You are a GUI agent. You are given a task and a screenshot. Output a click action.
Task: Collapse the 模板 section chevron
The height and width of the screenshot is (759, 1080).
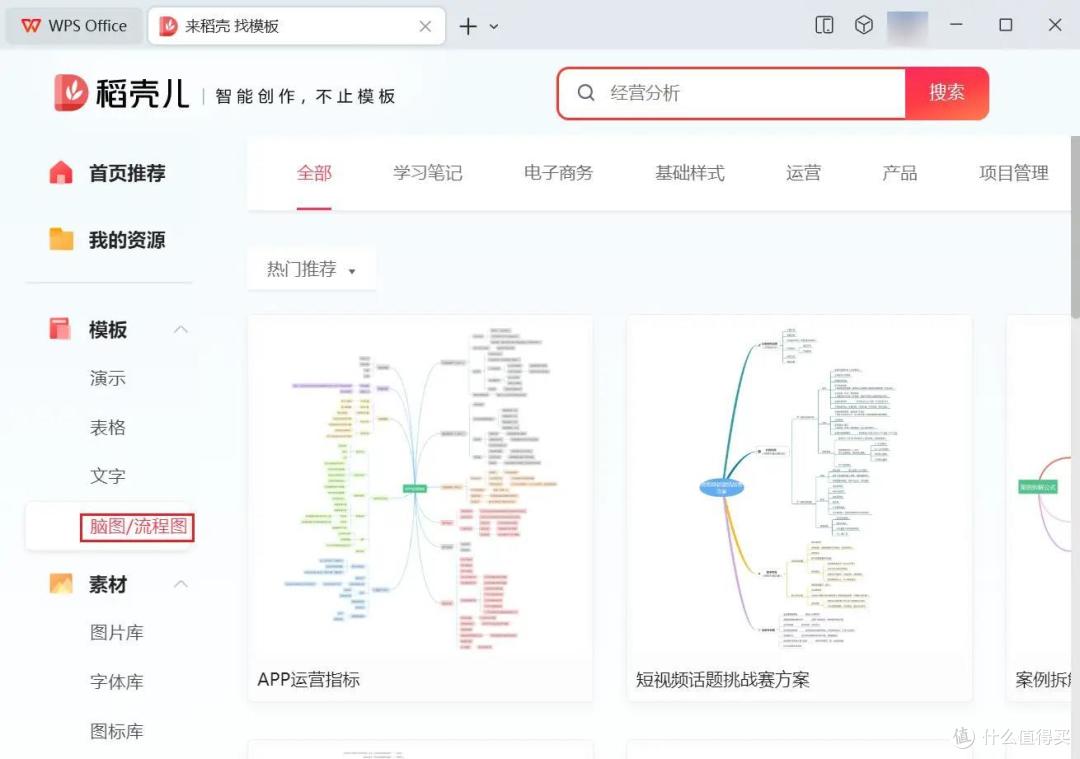180,329
